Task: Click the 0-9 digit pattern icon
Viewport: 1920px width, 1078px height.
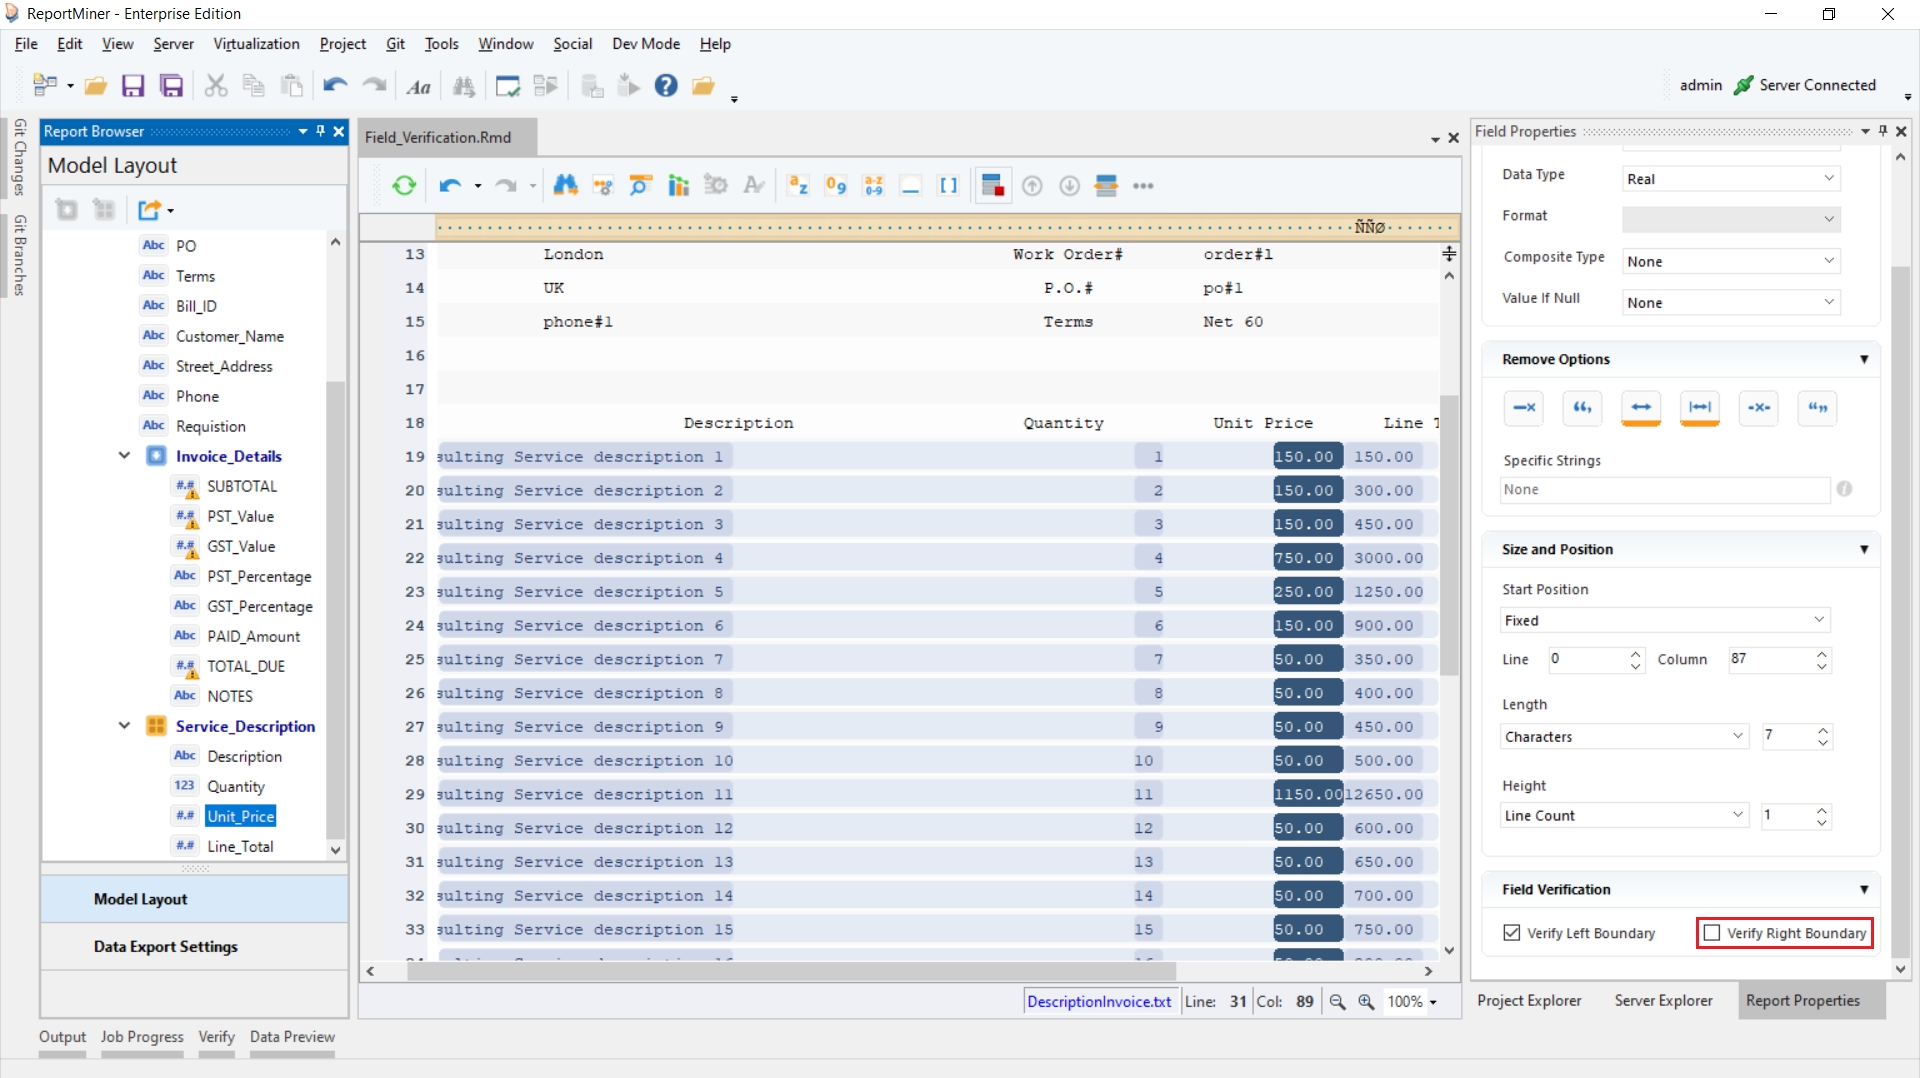Action: pyautogui.click(x=835, y=185)
